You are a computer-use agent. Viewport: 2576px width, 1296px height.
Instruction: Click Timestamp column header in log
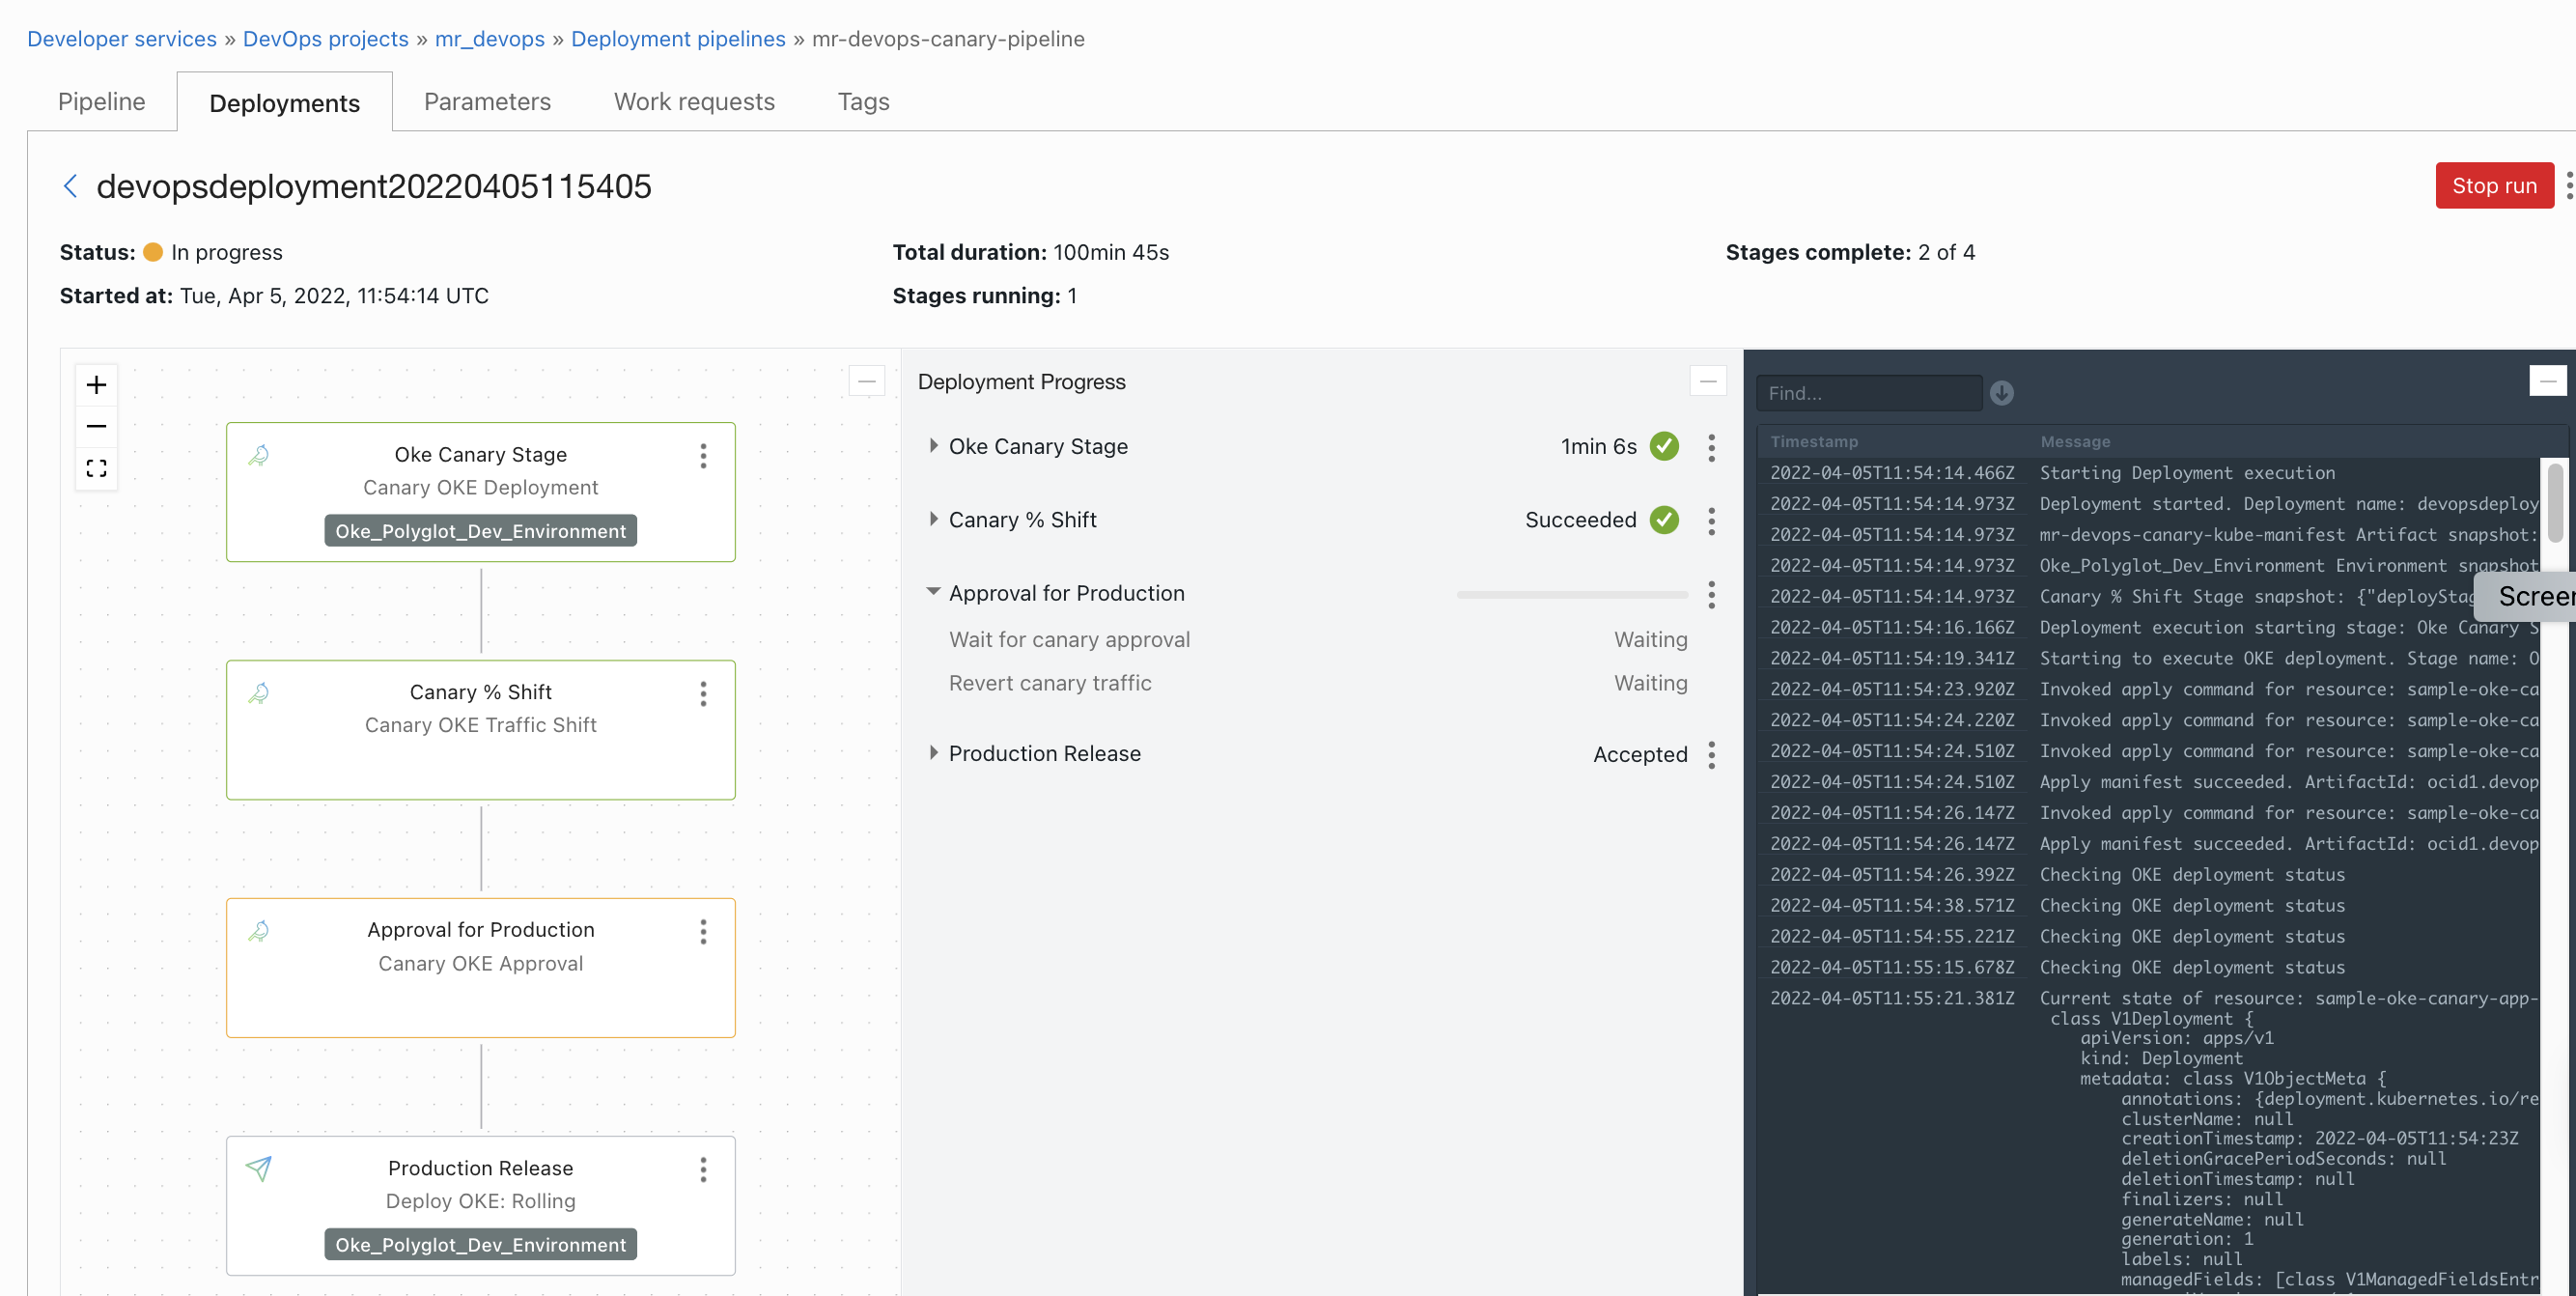click(1814, 442)
